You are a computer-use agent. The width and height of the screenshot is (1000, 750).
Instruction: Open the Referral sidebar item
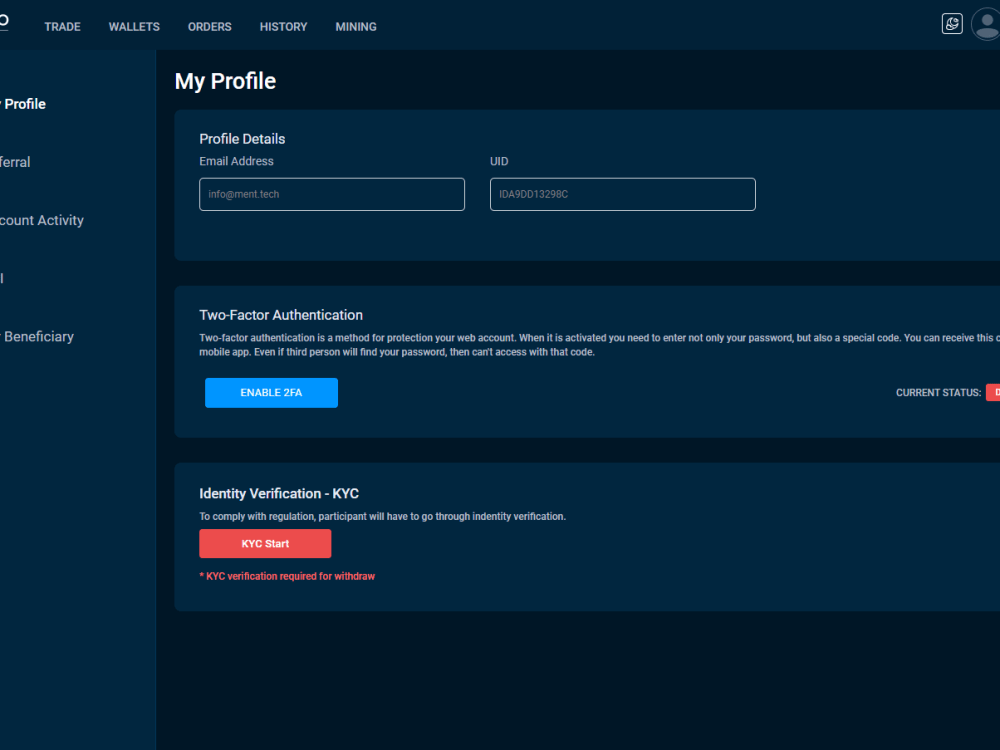tap(15, 162)
